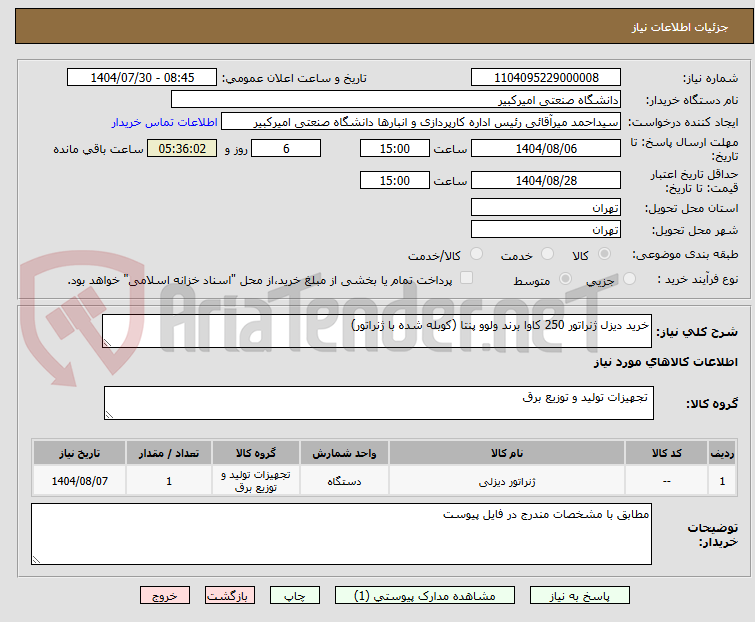The width and height of the screenshot is (755, 622).
Task: Open اطلاعات تماس خریدار contact link
Action: coord(165,122)
